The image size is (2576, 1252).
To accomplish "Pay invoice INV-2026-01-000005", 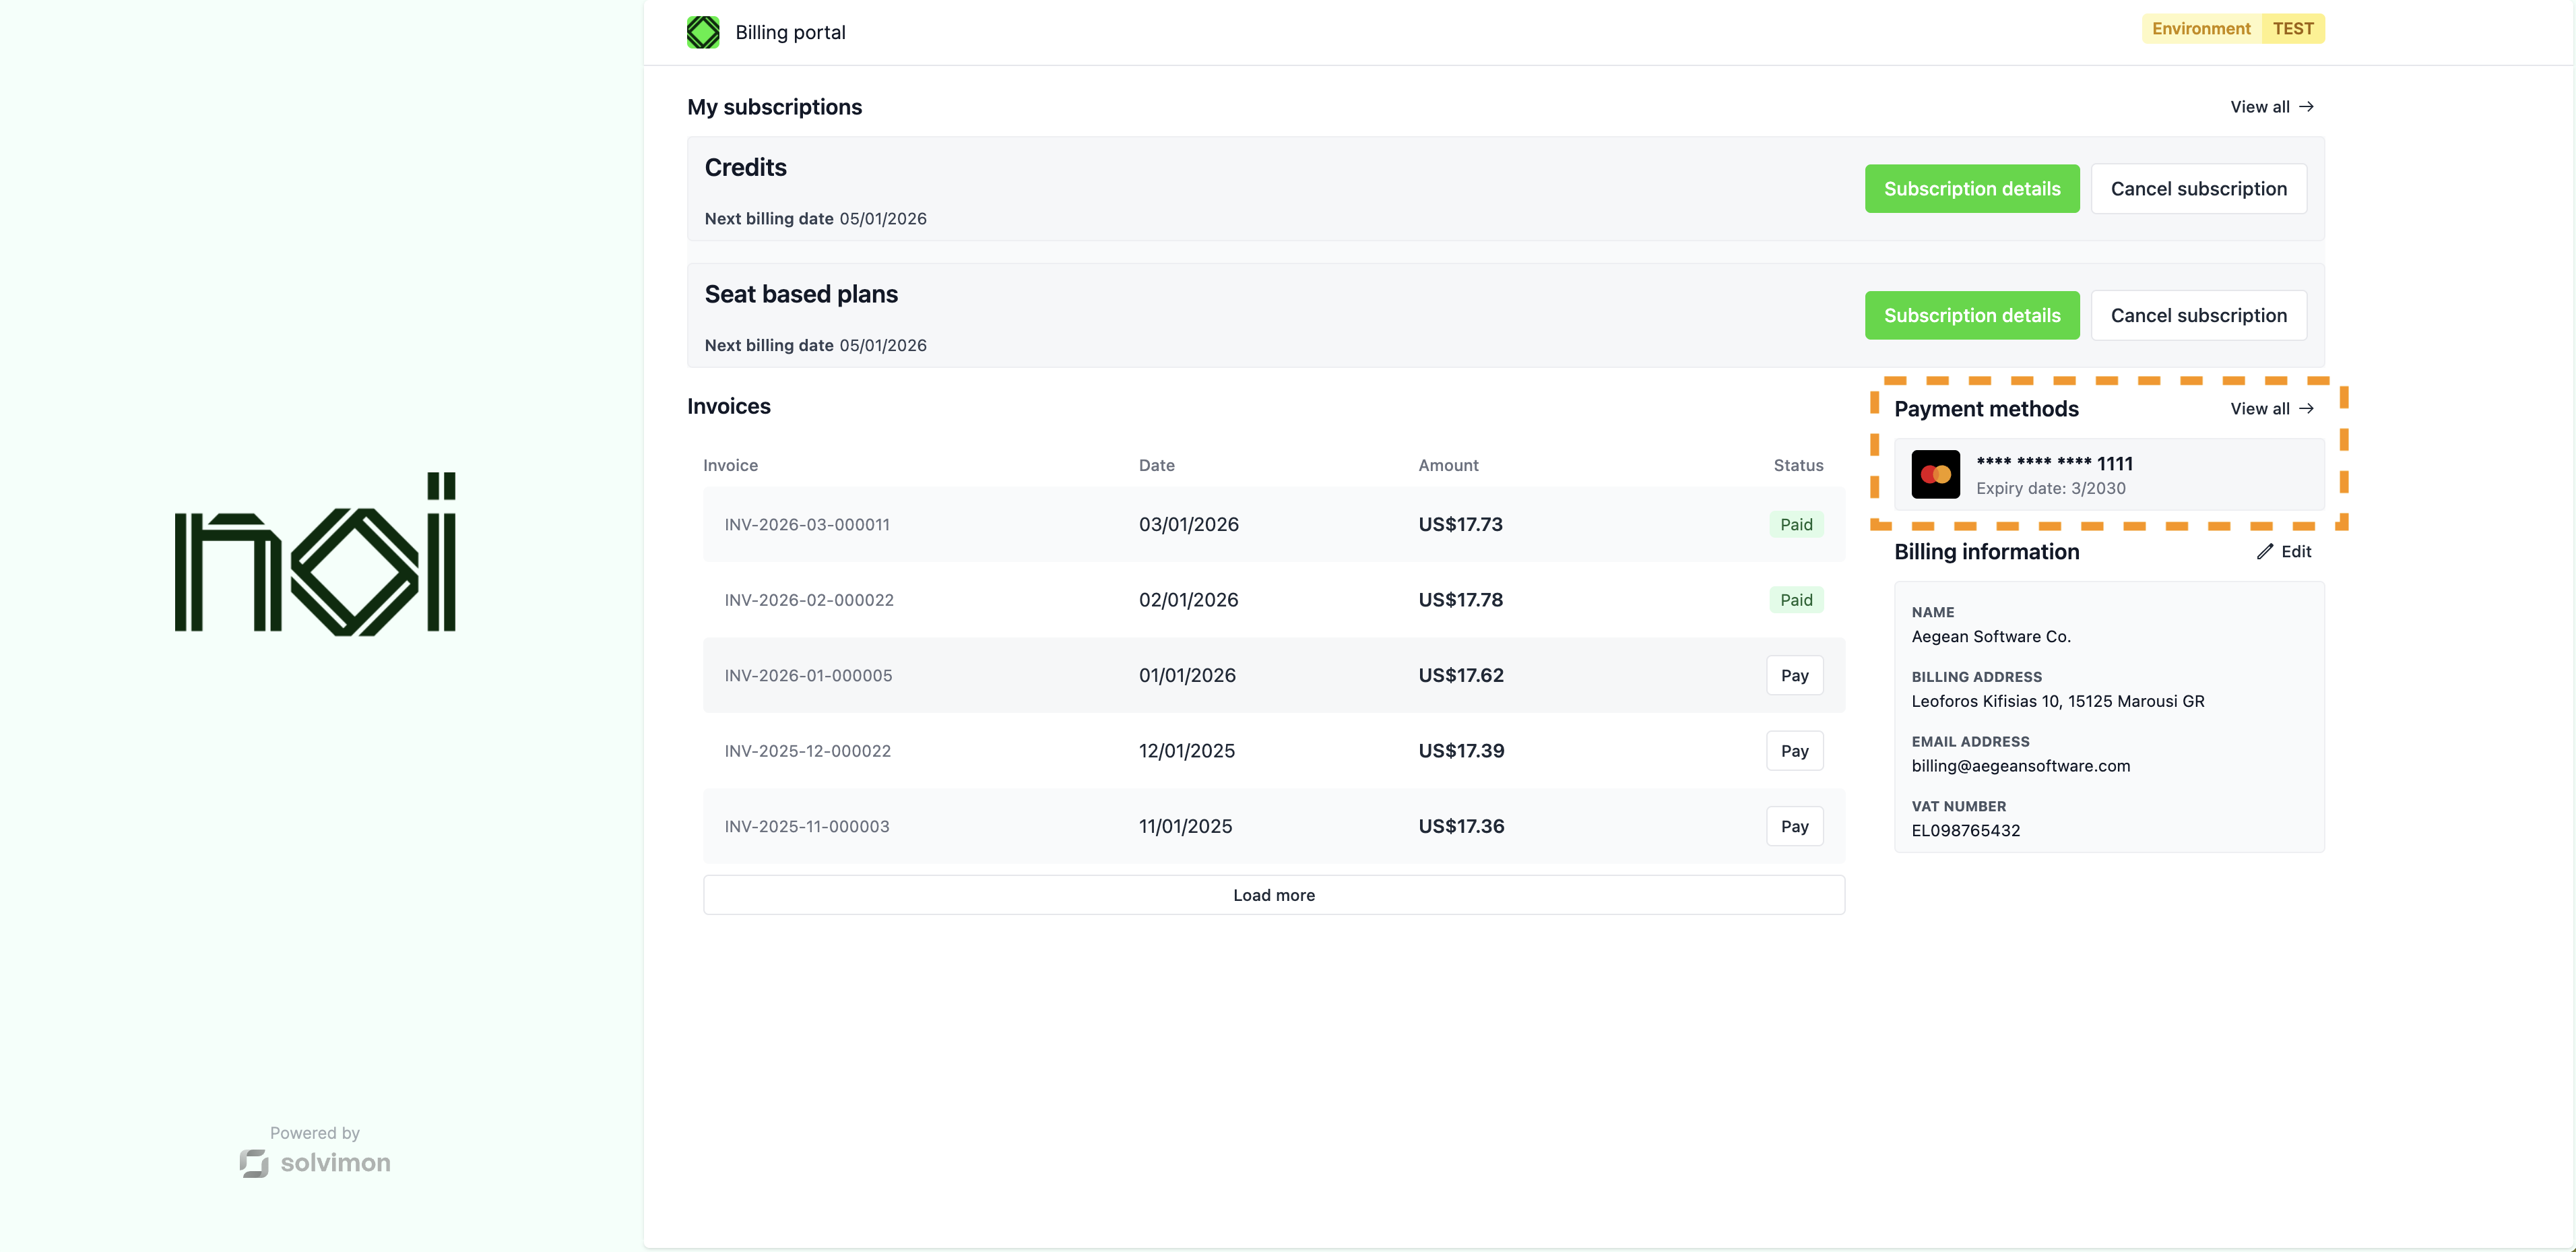I will (1794, 676).
